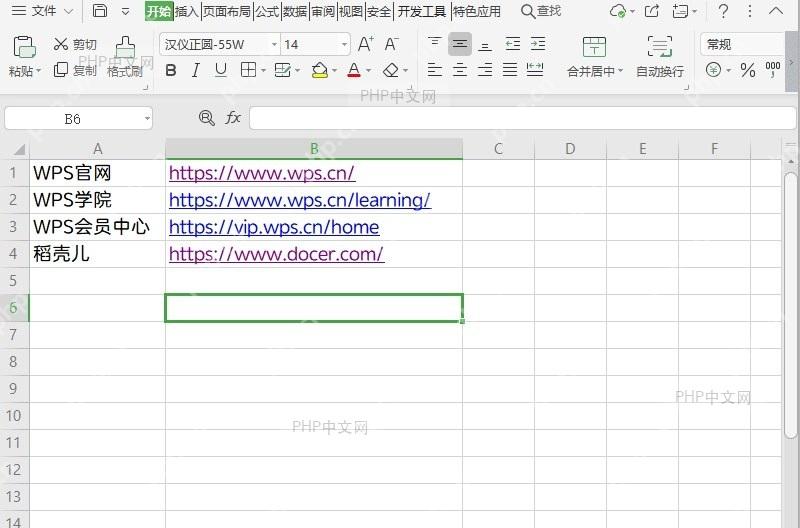Click the eraser clear formatting icon
This screenshot has width=800, height=528.
pyautogui.click(x=391, y=70)
